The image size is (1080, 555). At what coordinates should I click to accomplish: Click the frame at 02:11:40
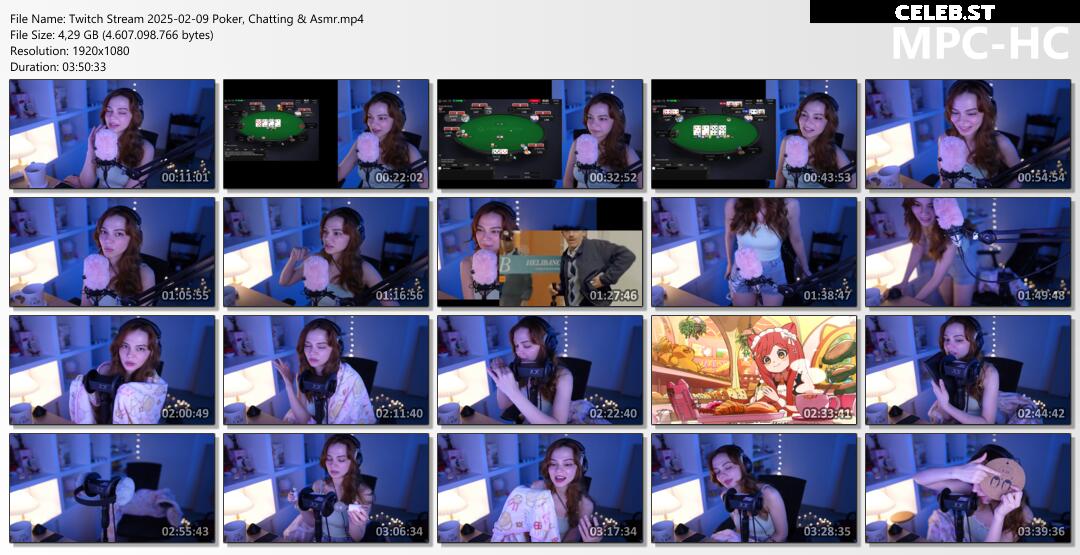(x=326, y=370)
